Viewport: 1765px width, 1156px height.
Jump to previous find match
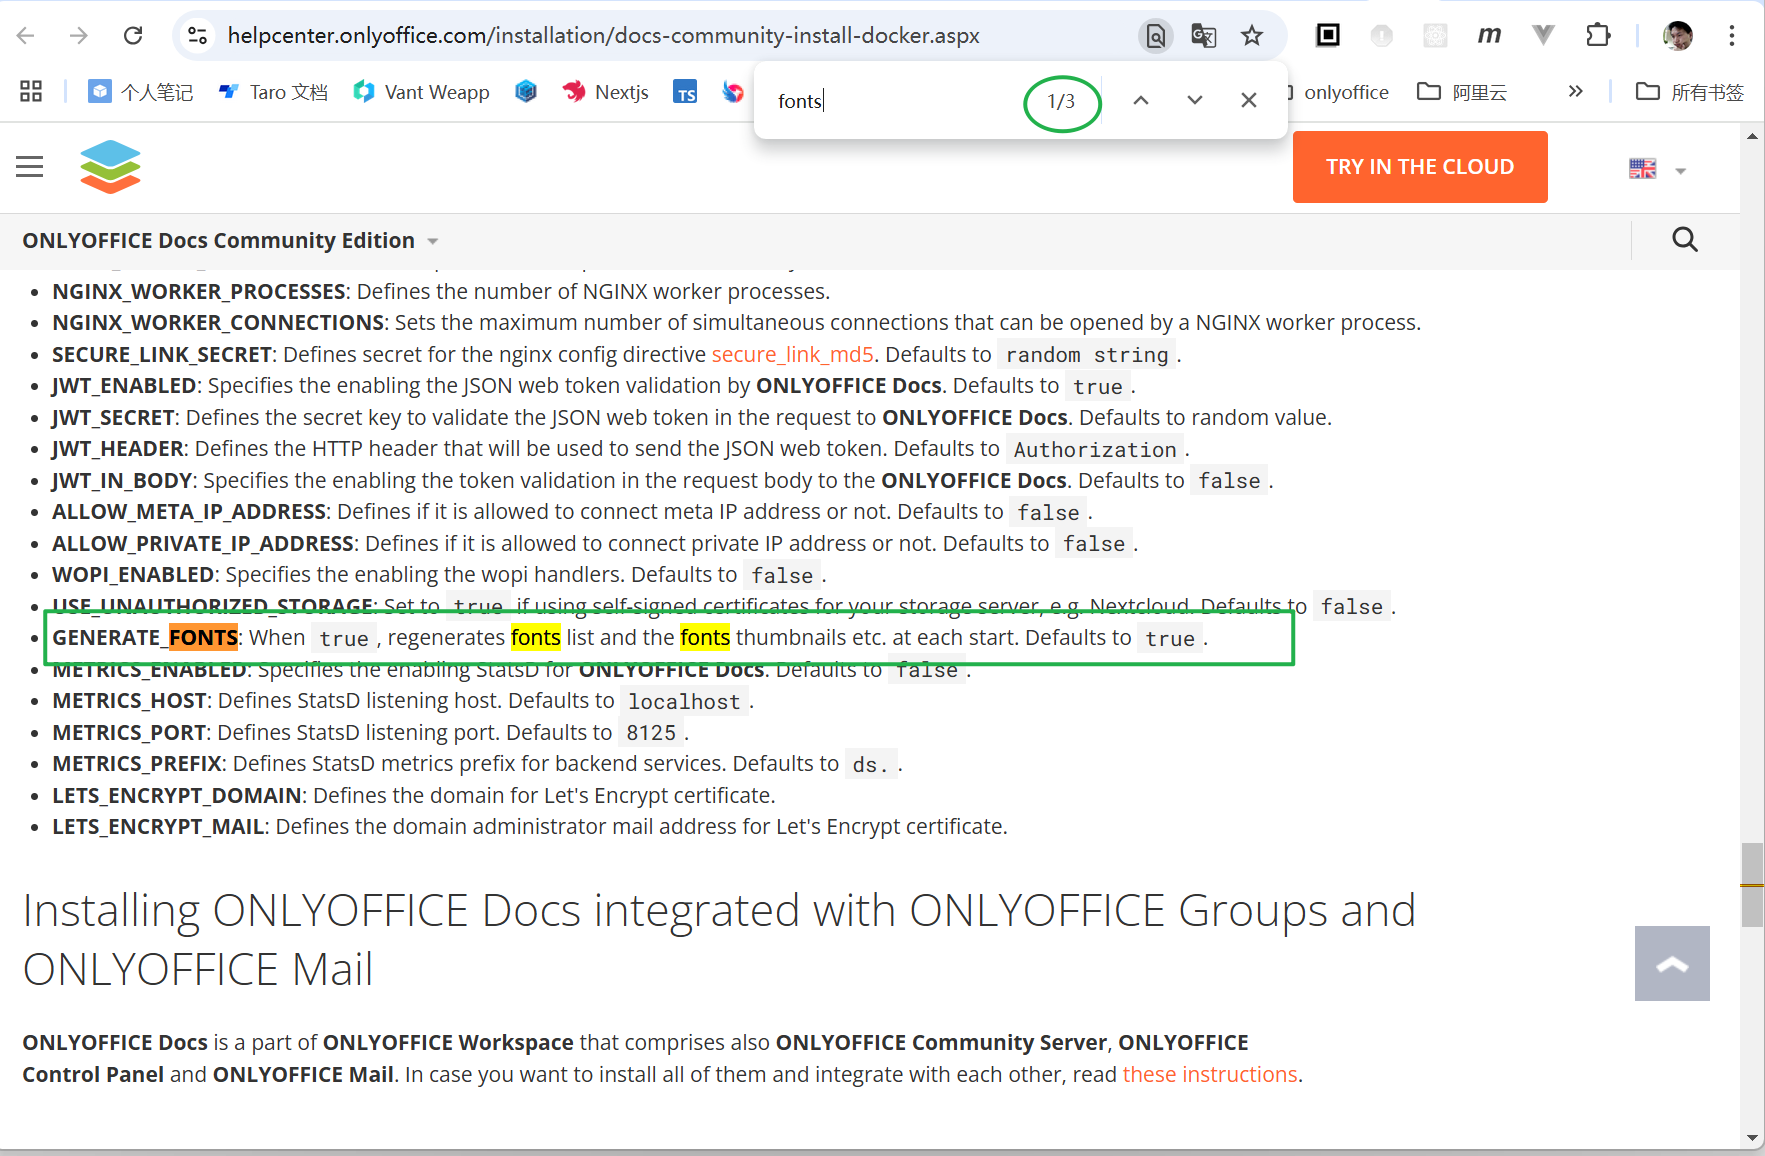click(1141, 101)
